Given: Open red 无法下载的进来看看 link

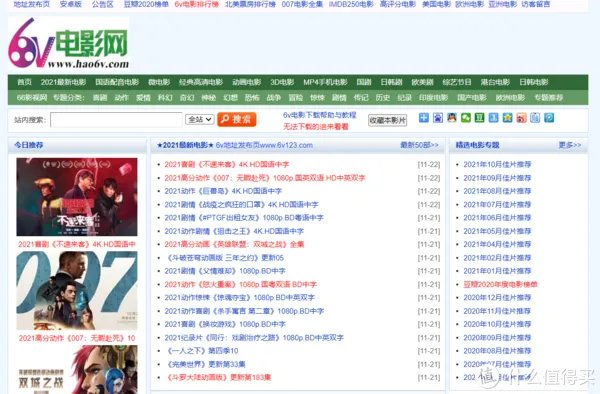Looking at the screenshot, I should 316,126.
